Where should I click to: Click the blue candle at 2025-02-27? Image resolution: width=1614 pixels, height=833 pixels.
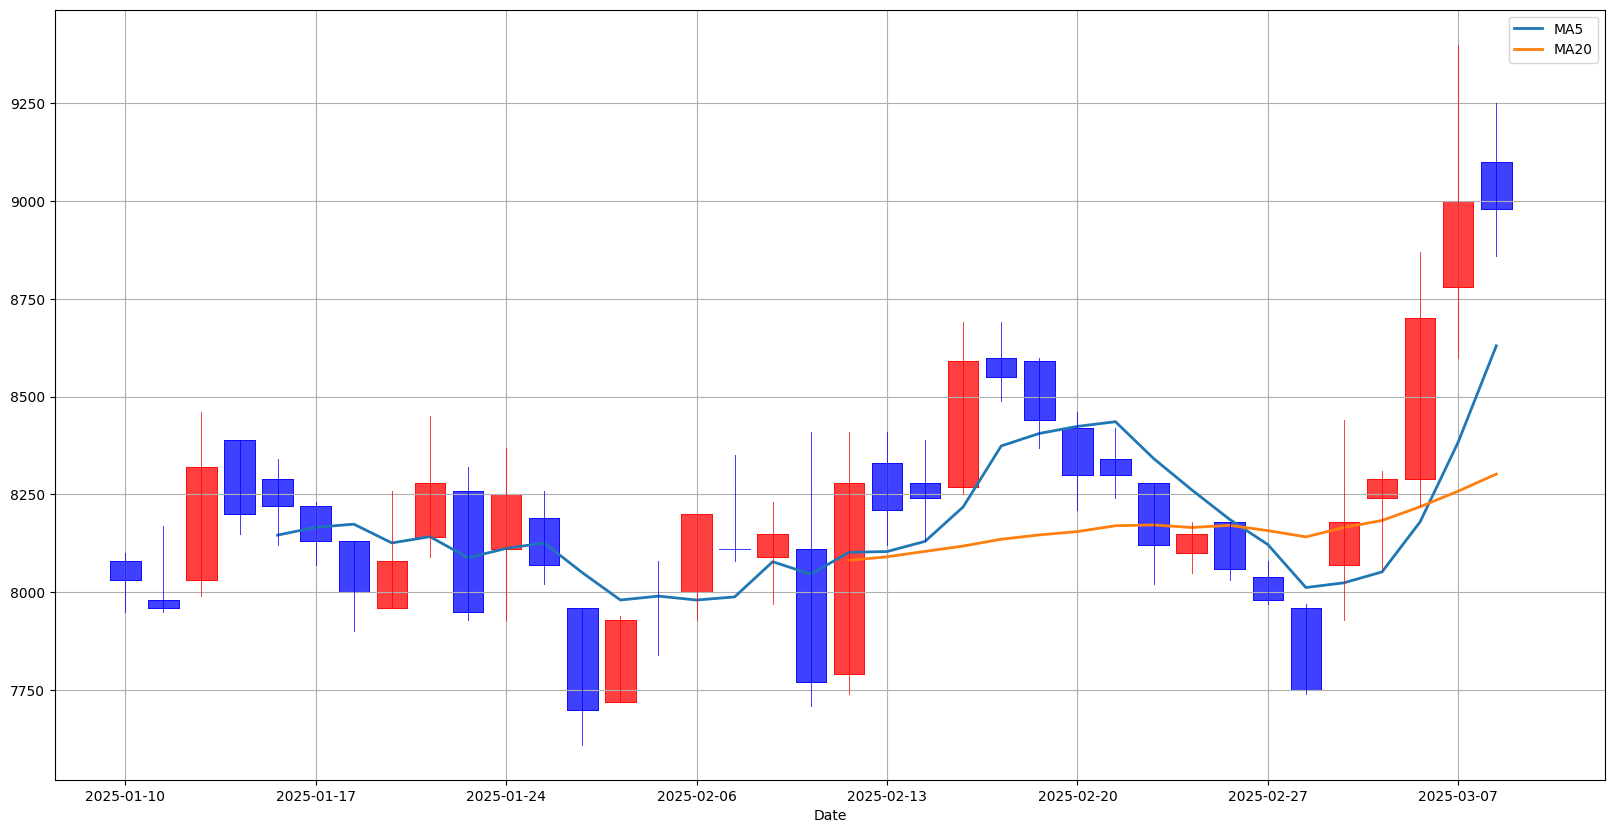(x=1268, y=588)
